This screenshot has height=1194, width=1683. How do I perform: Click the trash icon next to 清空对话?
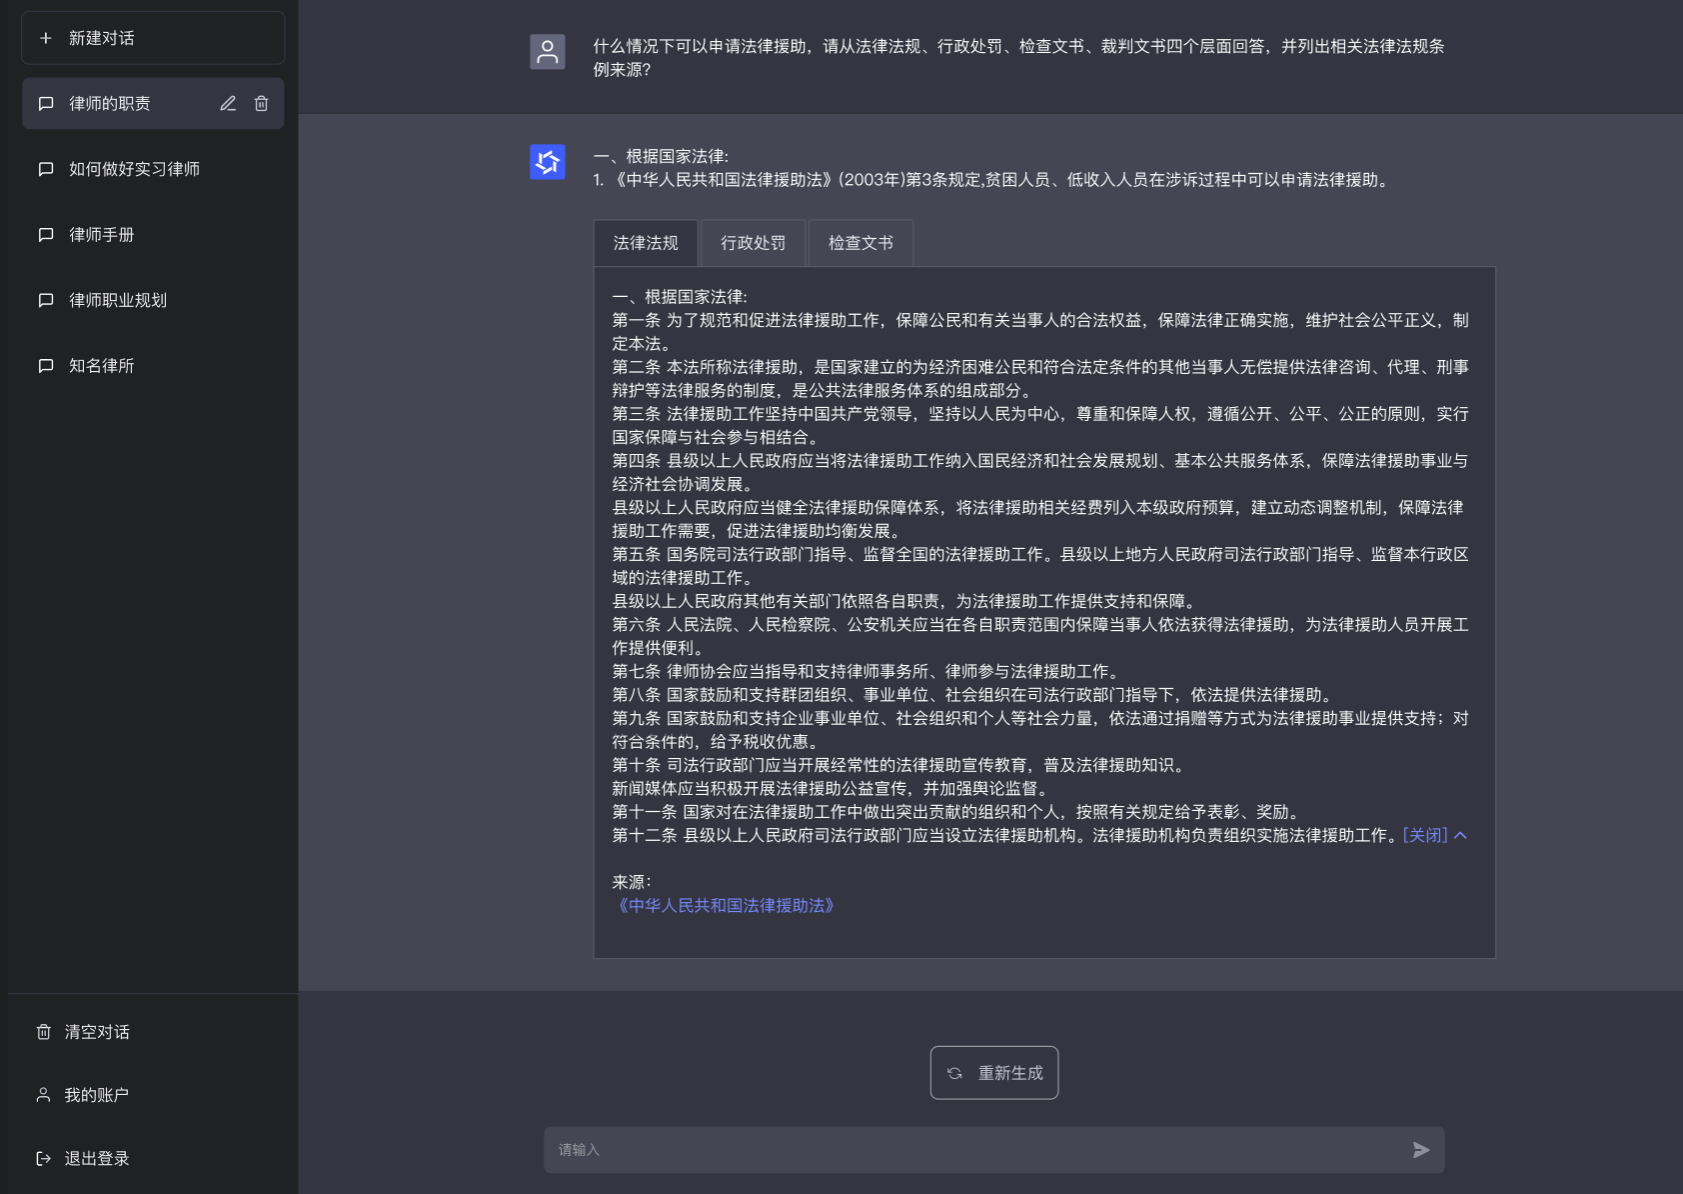click(x=44, y=1031)
